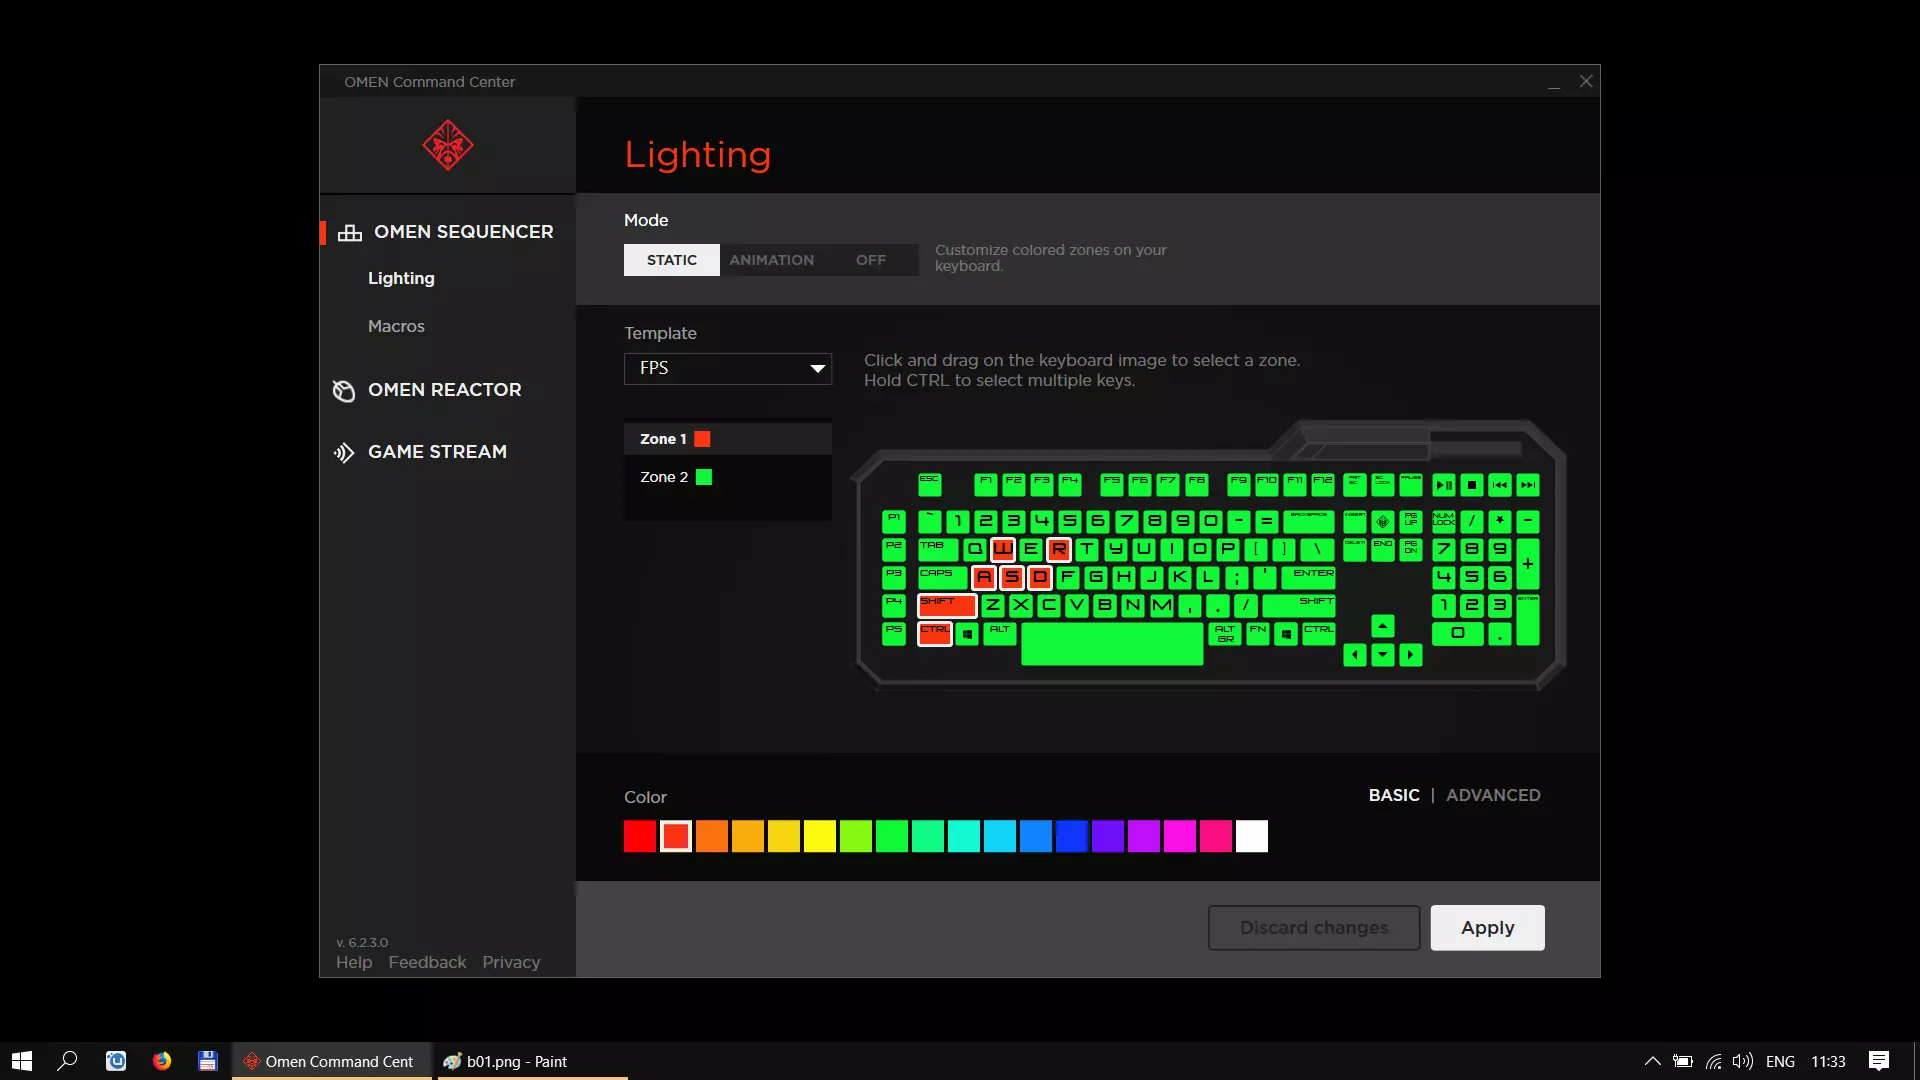This screenshot has width=1920, height=1080.
Task: Select Zone 2 in the zone list
Action: 728,477
